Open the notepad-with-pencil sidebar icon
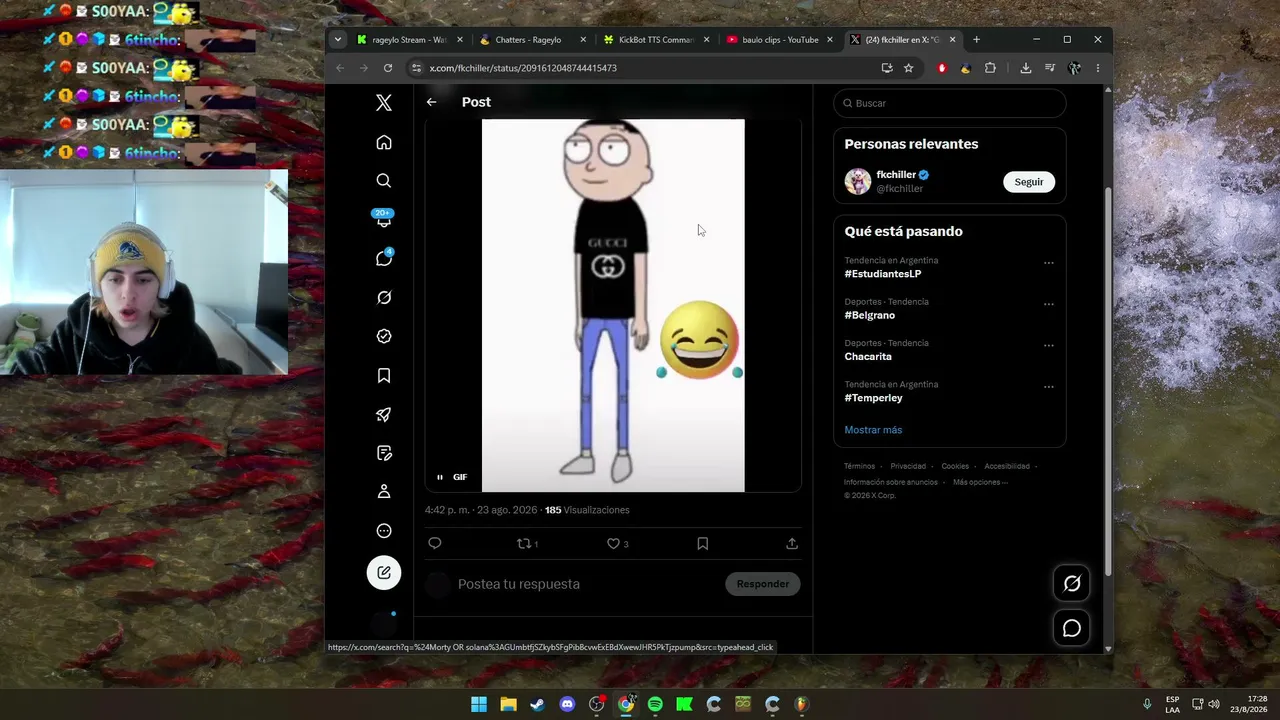The width and height of the screenshot is (1280, 720). [x=384, y=453]
